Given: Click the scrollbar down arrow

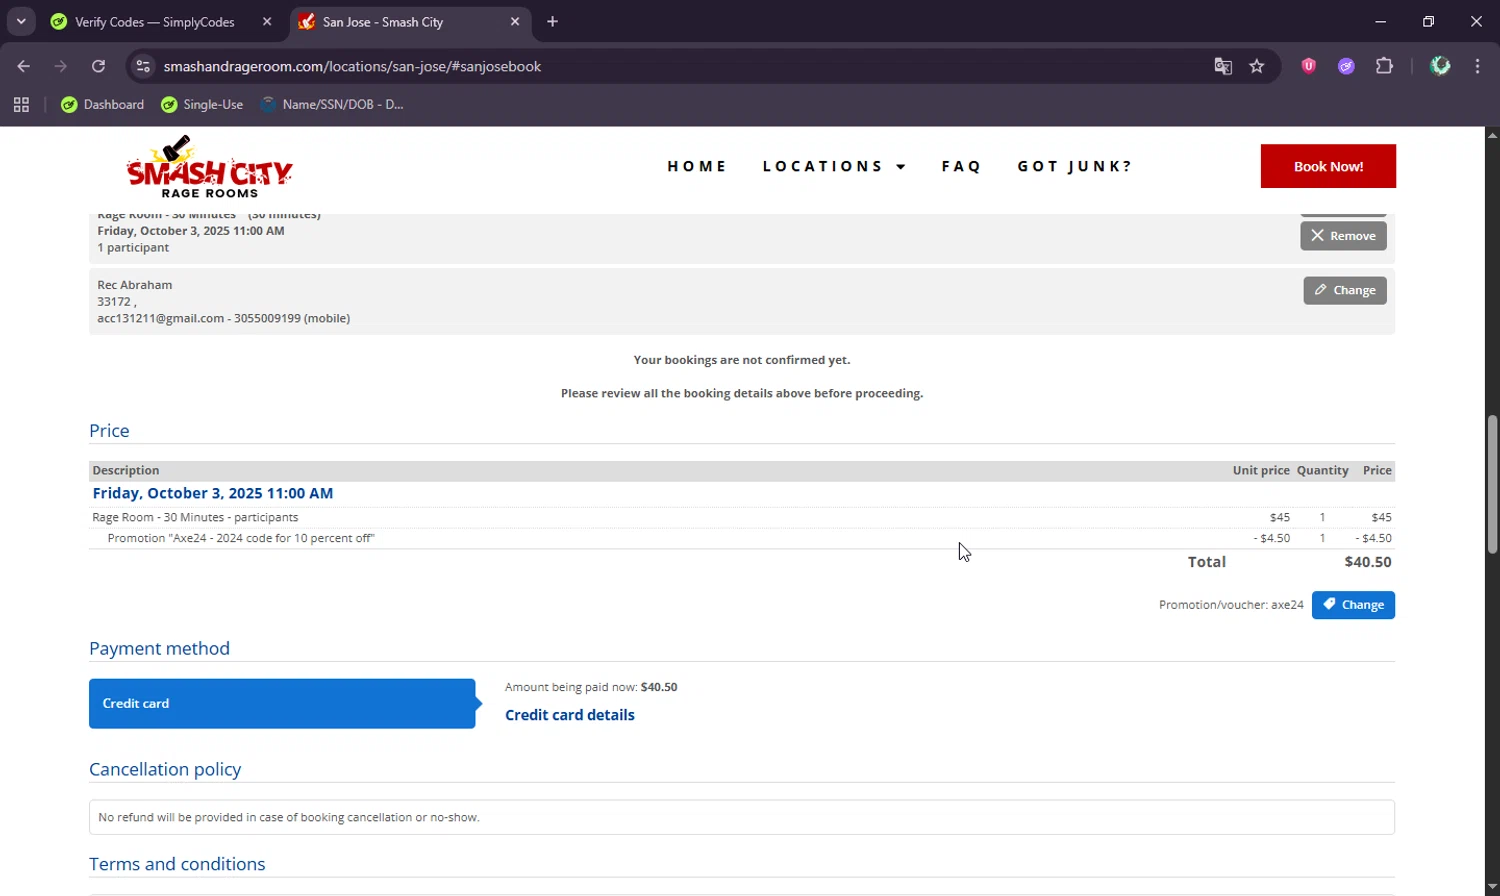Looking at the screenshot, I should [x=1492, y=887].
